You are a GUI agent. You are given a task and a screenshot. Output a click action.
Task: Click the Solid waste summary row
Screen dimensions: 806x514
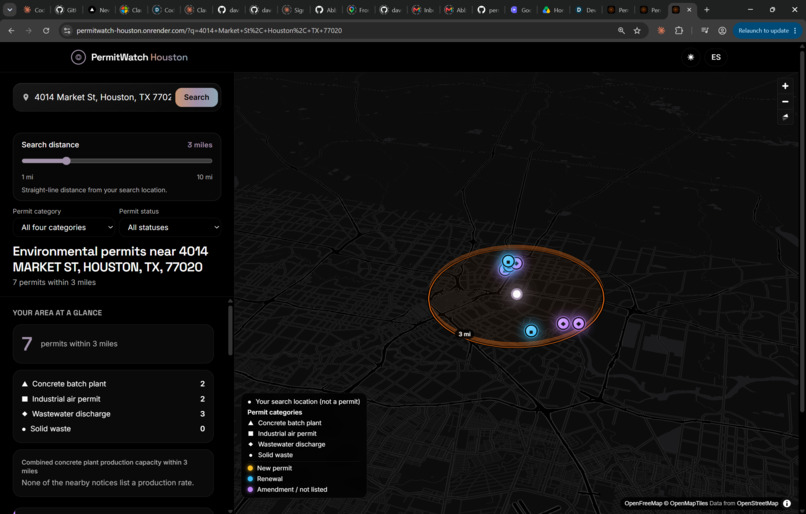pyautogui.click(x=113, y=429)
